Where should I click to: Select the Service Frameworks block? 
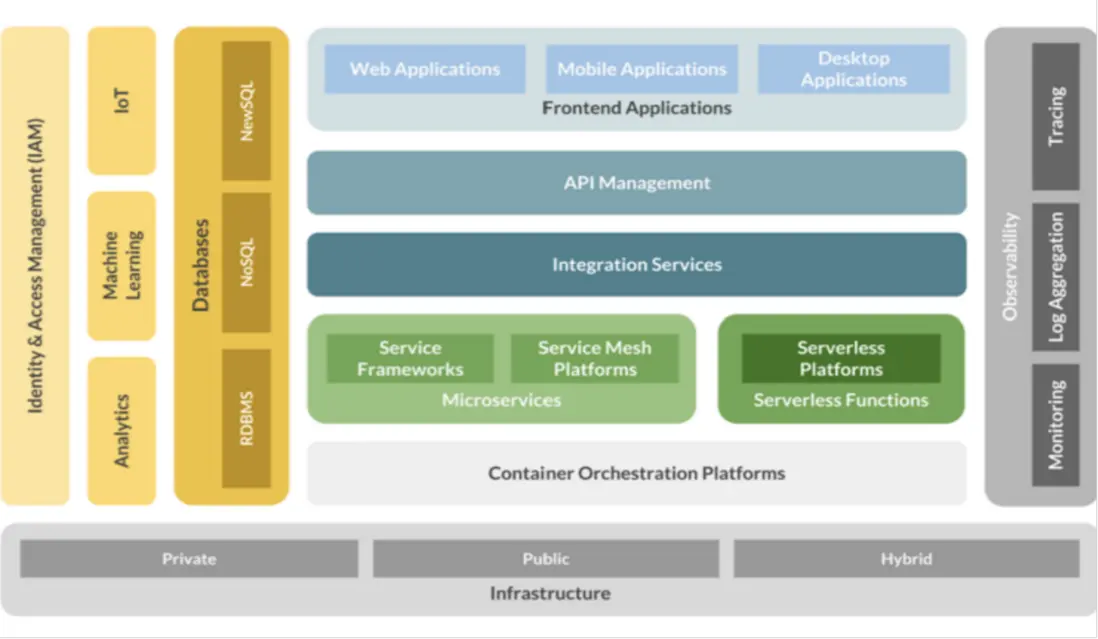410,358
